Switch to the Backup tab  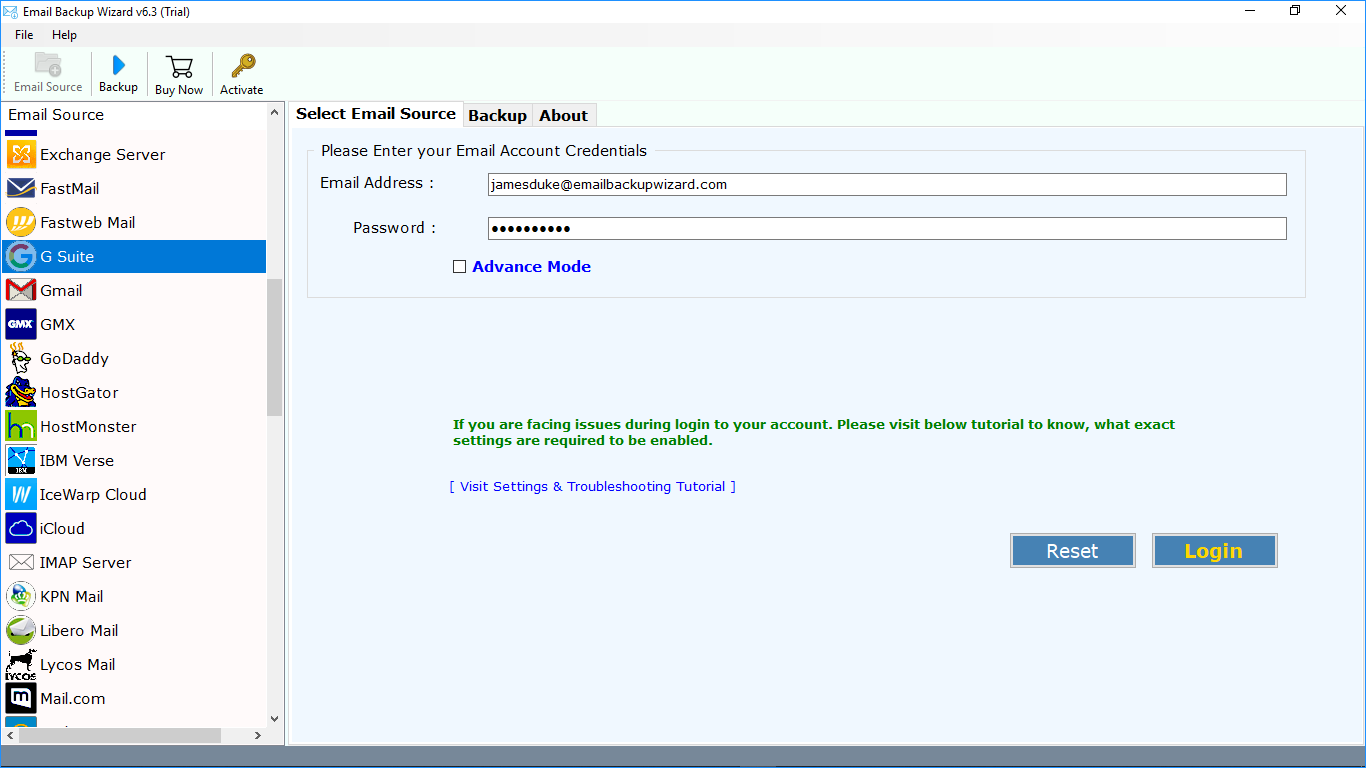pos(497,115)
